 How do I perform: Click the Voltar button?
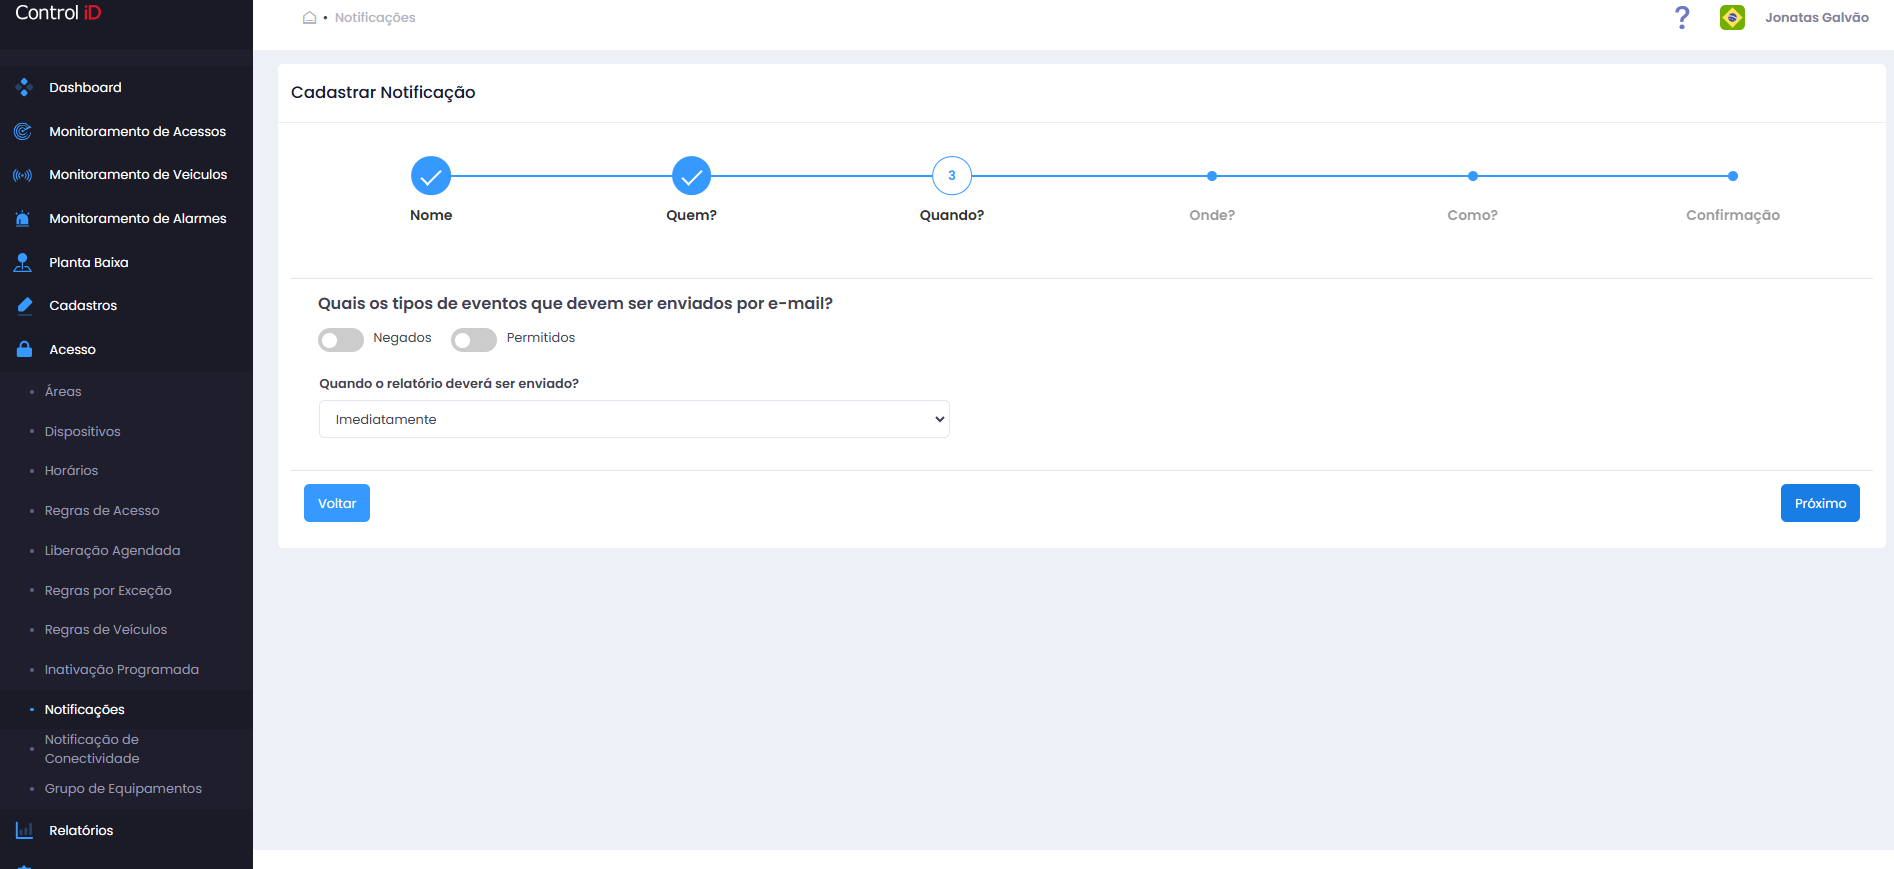(337, 503)
